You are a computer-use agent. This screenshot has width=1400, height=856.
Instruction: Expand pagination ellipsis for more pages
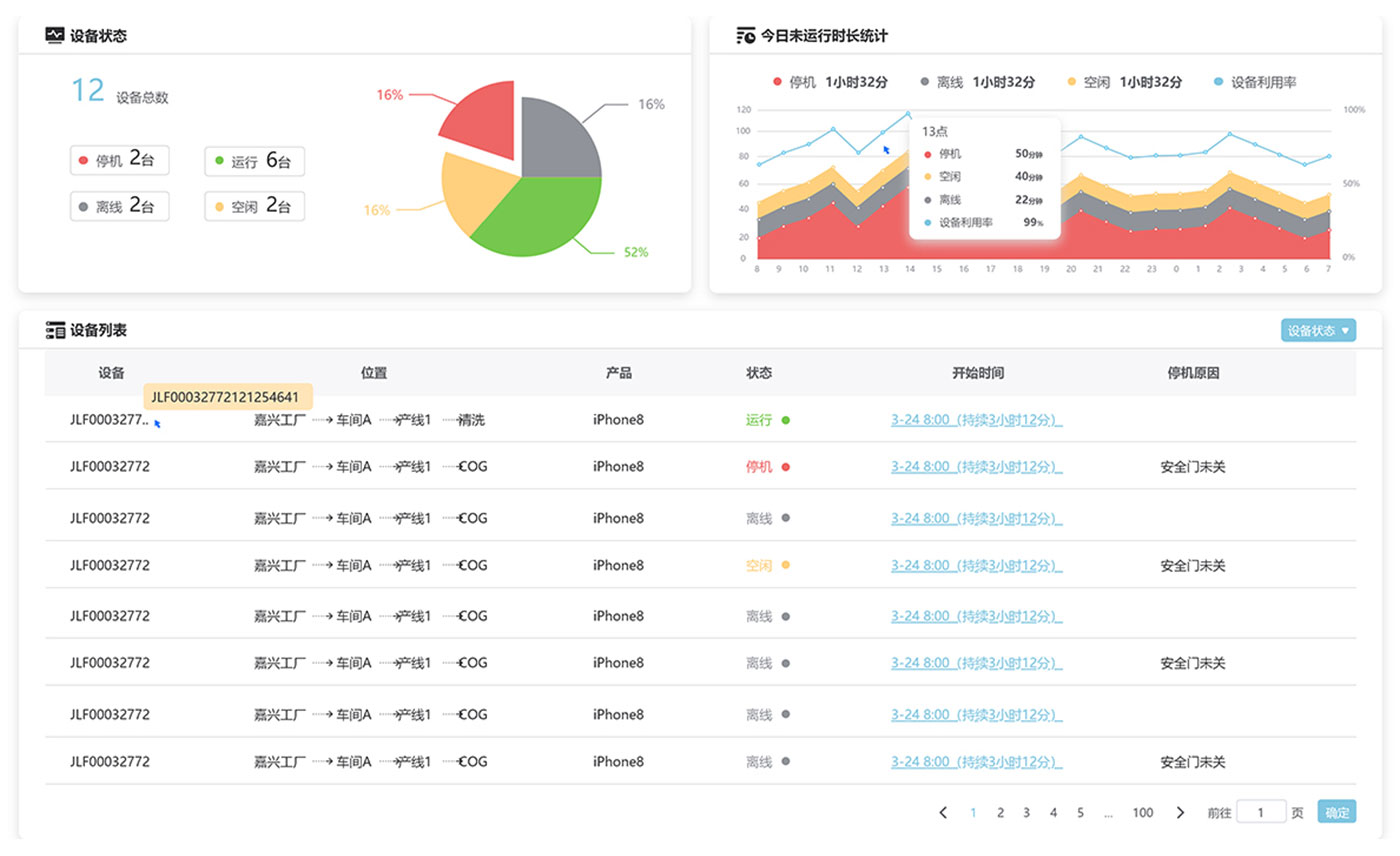coord(1108,814)
